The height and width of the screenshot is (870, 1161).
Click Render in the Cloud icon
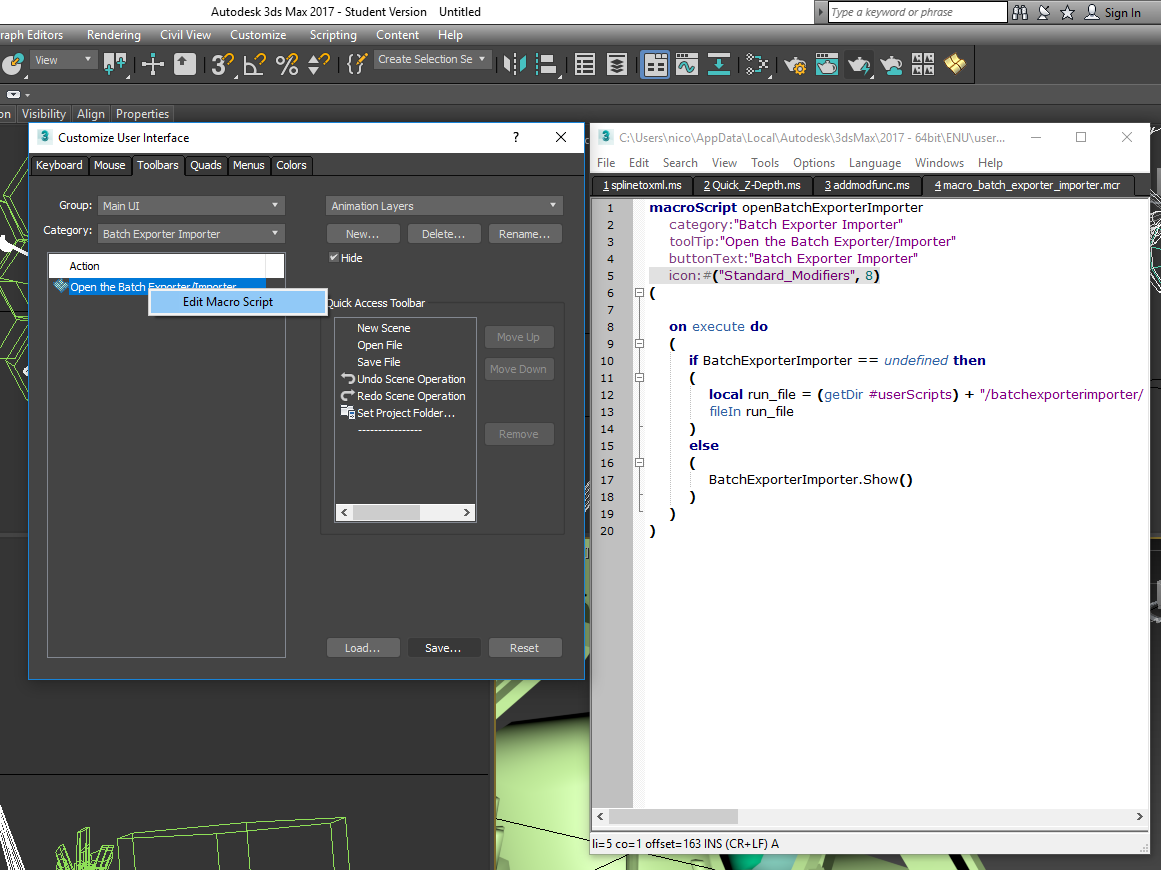[x=891, y=64]
